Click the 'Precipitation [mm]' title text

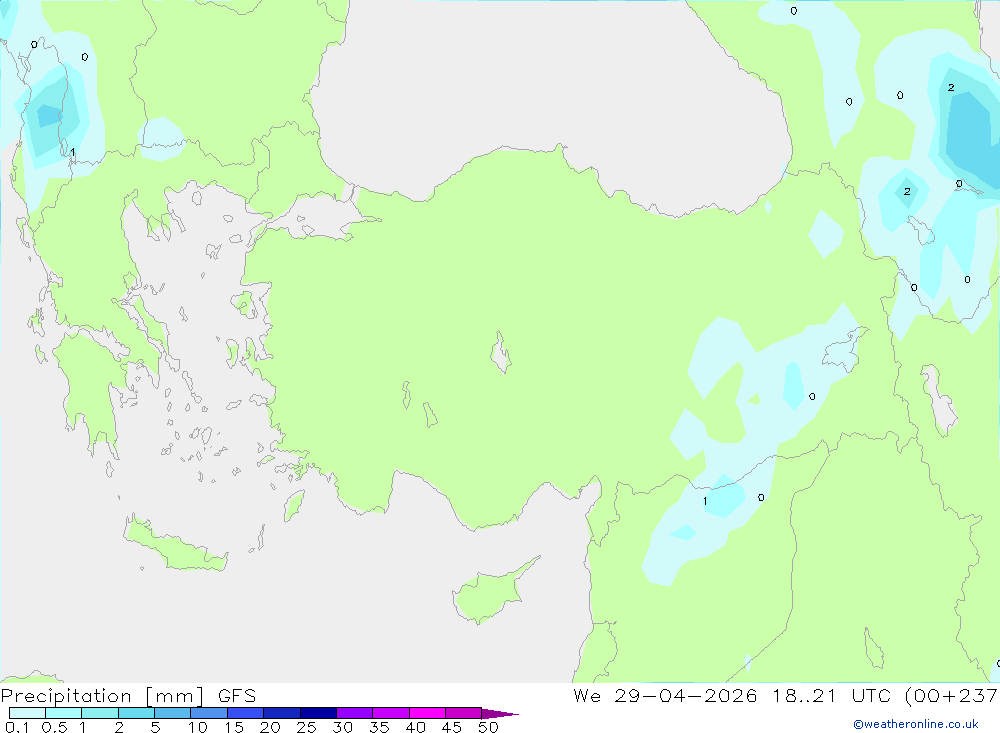point(102,696)
